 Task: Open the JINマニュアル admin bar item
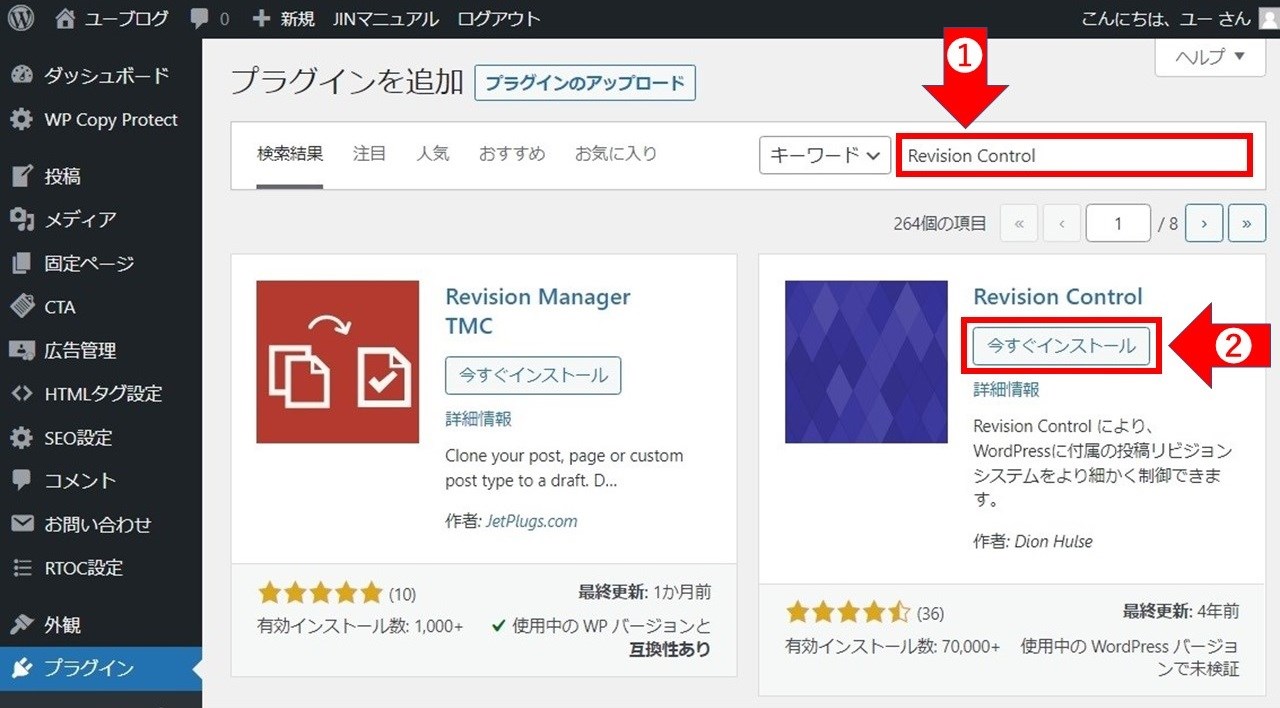tap(386, 18)
